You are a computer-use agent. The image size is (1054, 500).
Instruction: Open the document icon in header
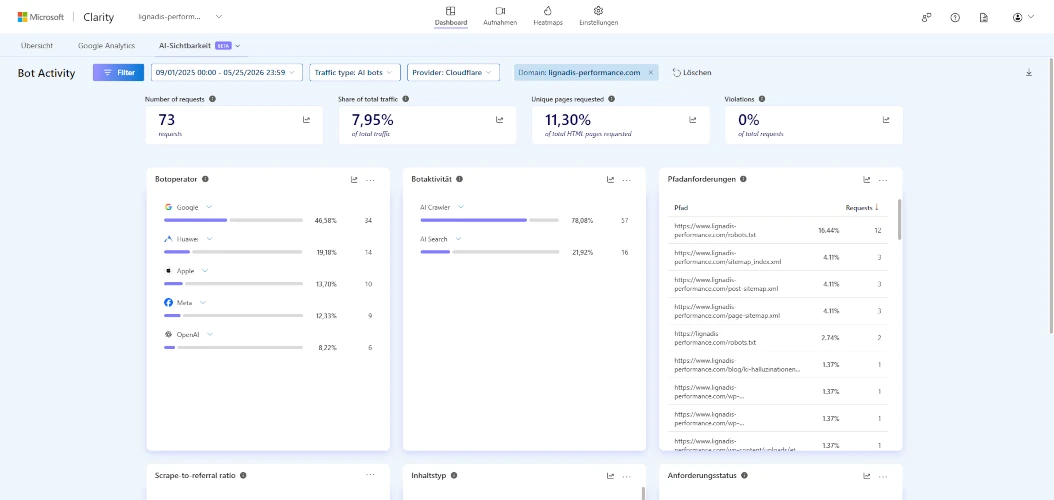pos(983,17)
